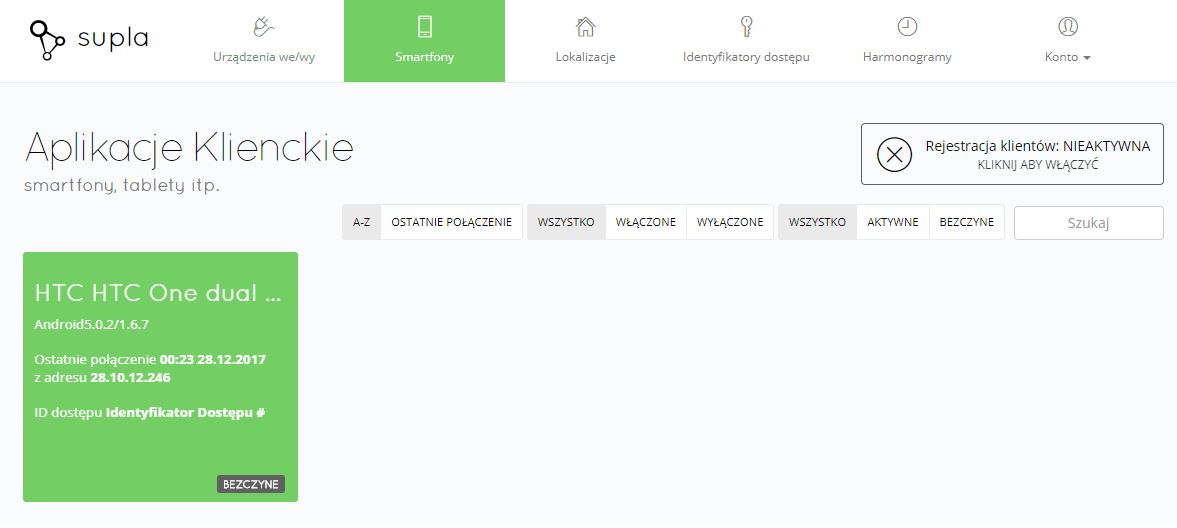Click the Supla logo icon
Image resolution: width=1177 pixels, height=528 pixels.
click(47, 40)
